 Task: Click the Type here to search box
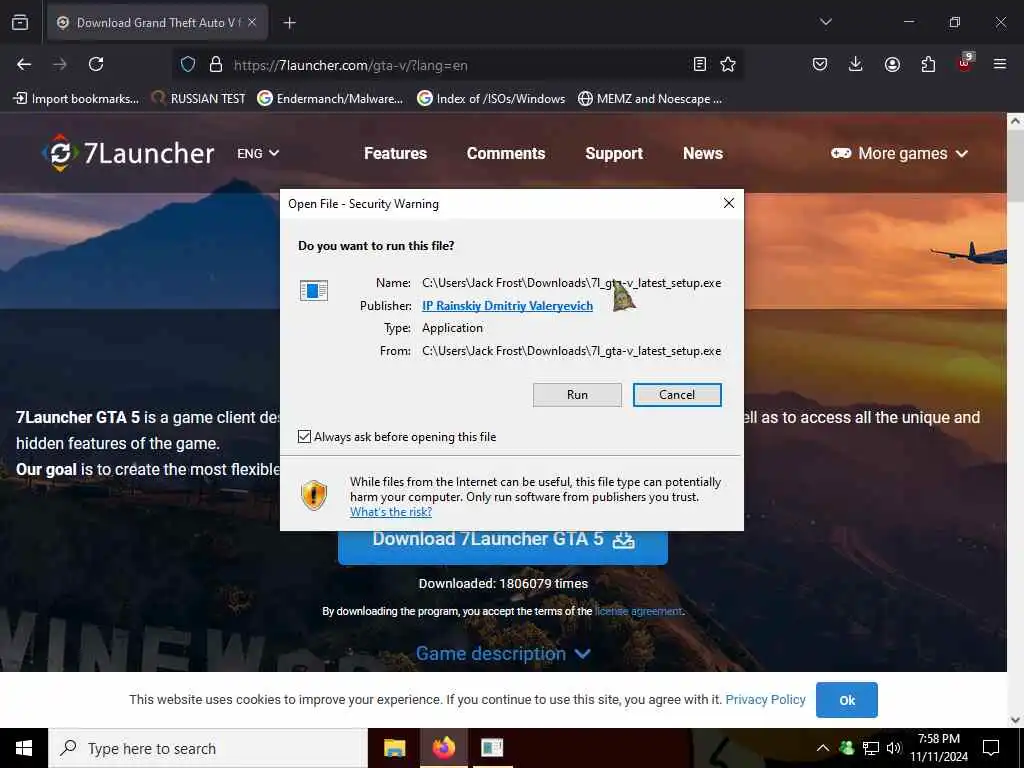208,748
